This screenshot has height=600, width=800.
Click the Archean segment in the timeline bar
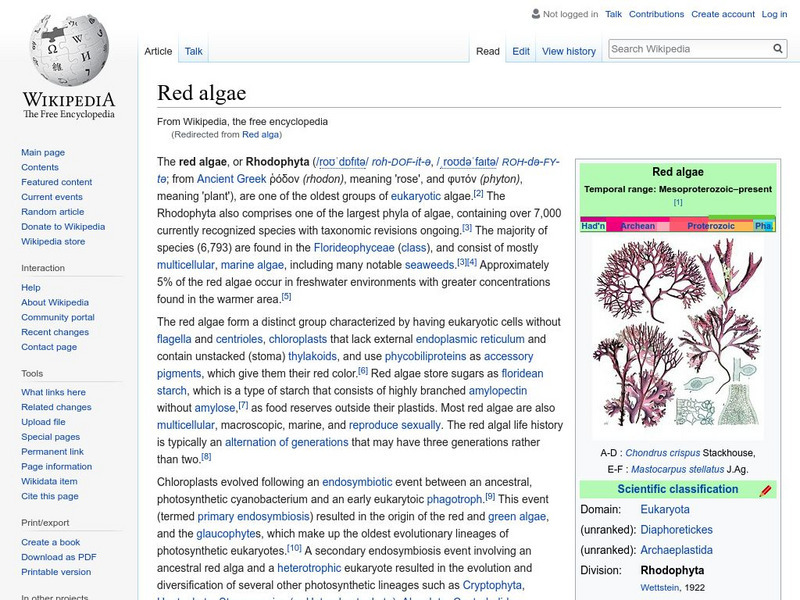click(638, 226)
